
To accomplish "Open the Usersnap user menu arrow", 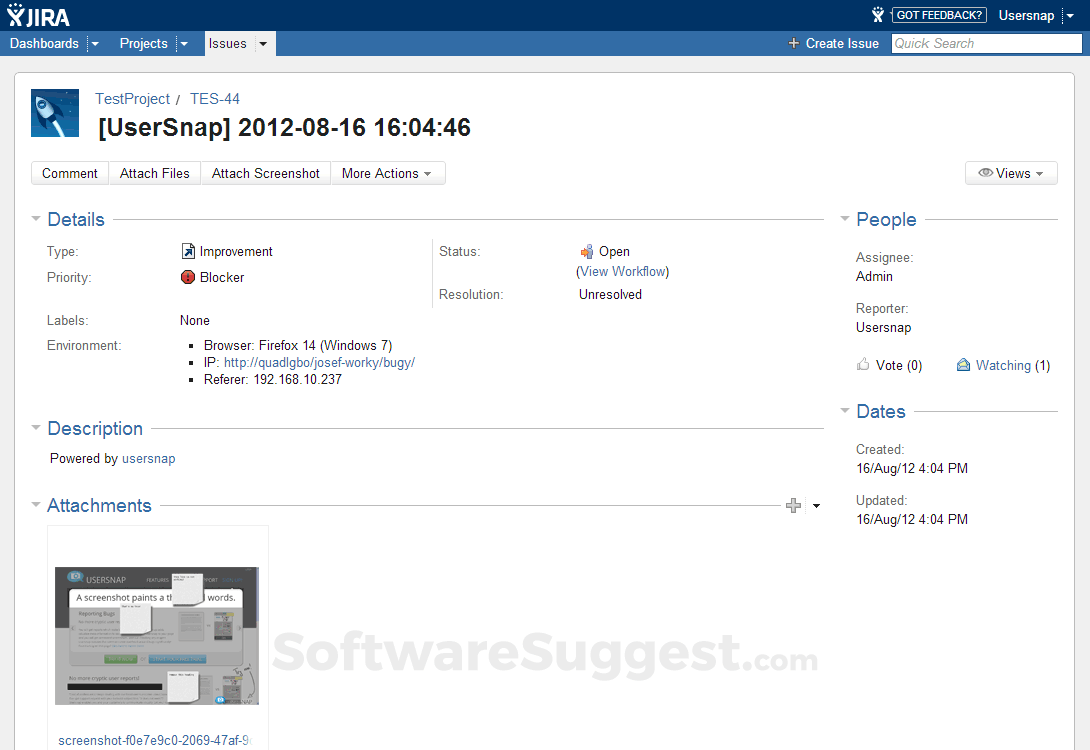I will click(x=1071, y=15).
